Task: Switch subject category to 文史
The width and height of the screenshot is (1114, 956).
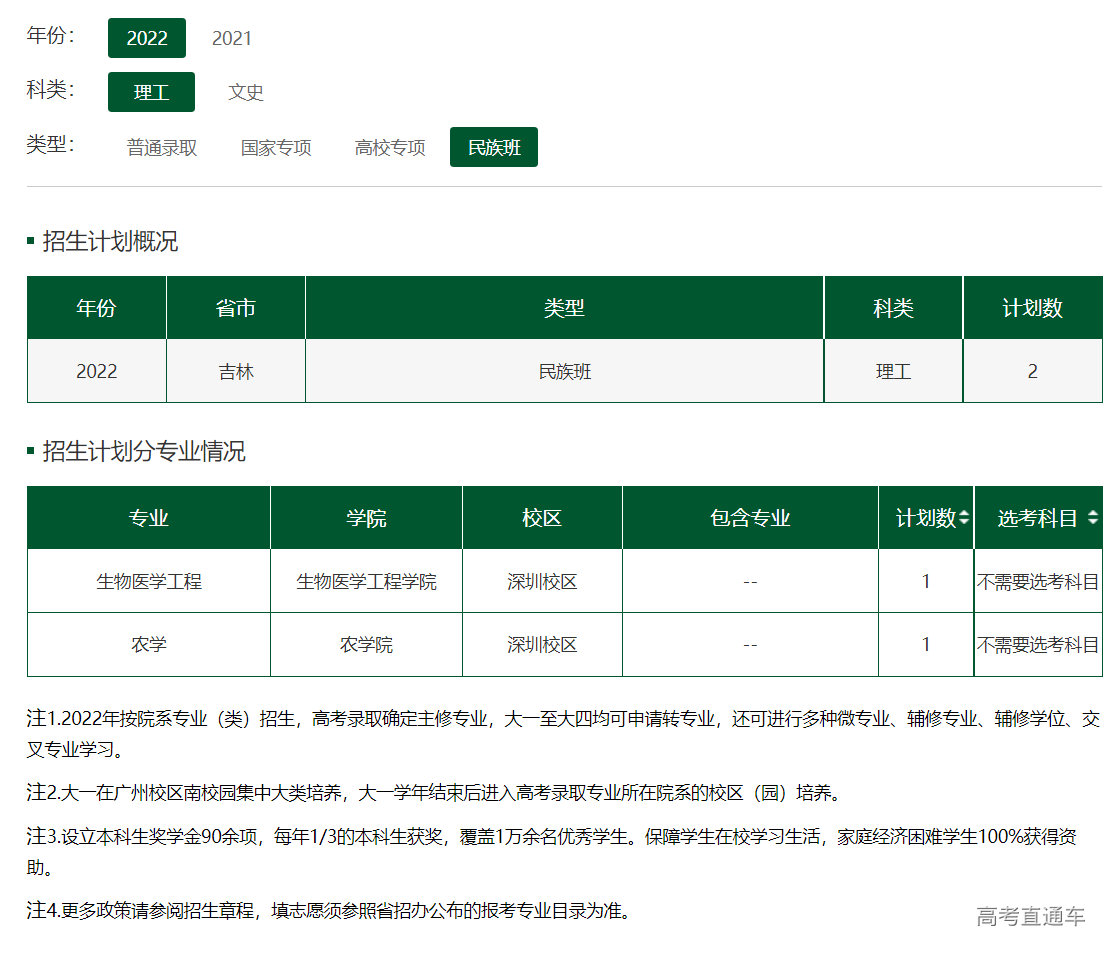Action: point(246,92)
